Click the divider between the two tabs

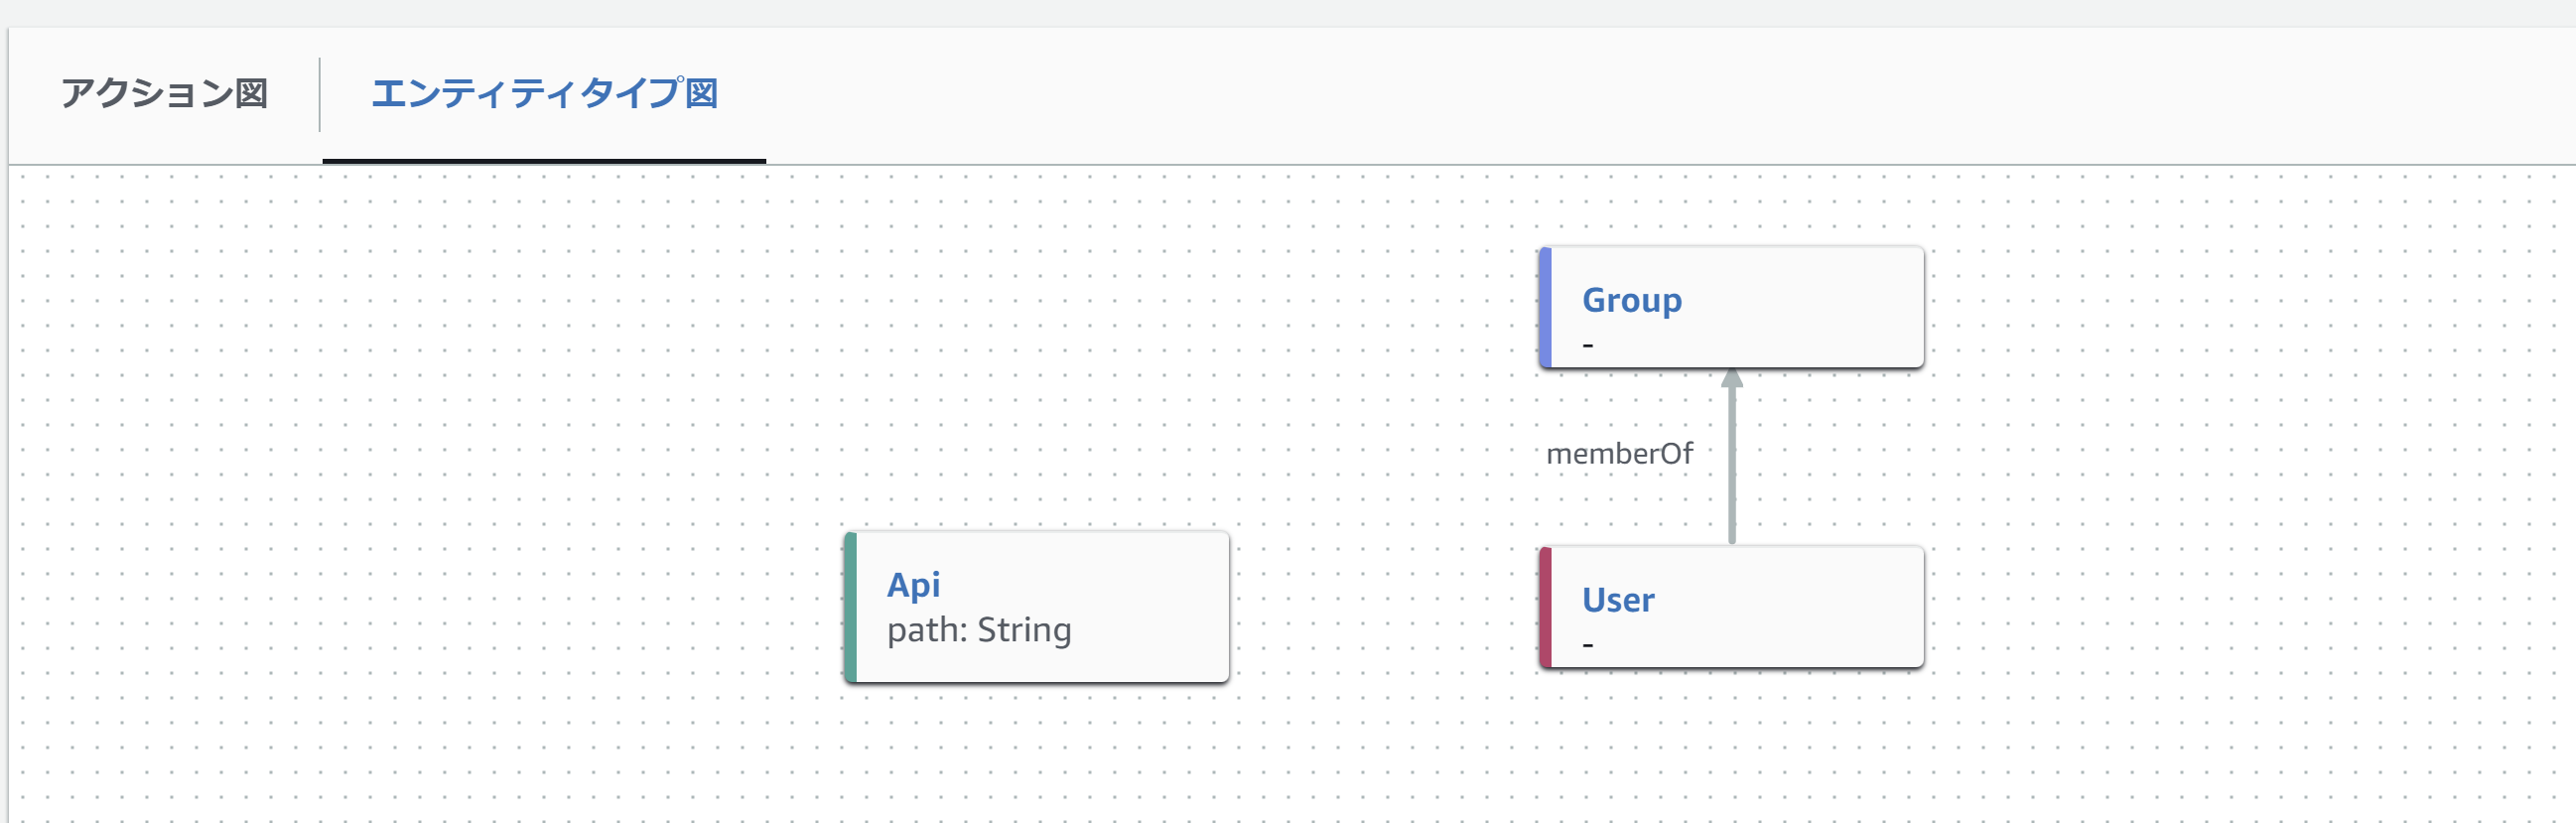click(320, 94)
